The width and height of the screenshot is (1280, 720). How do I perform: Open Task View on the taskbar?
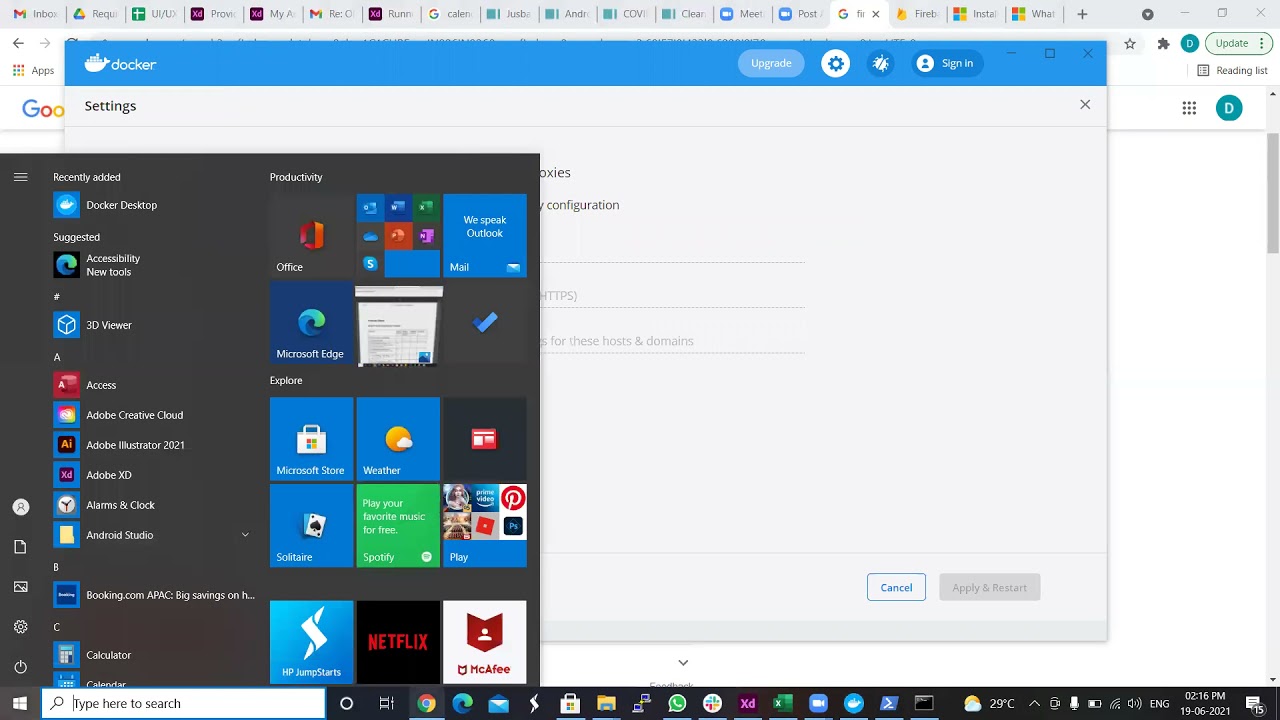tap(386, 704)
